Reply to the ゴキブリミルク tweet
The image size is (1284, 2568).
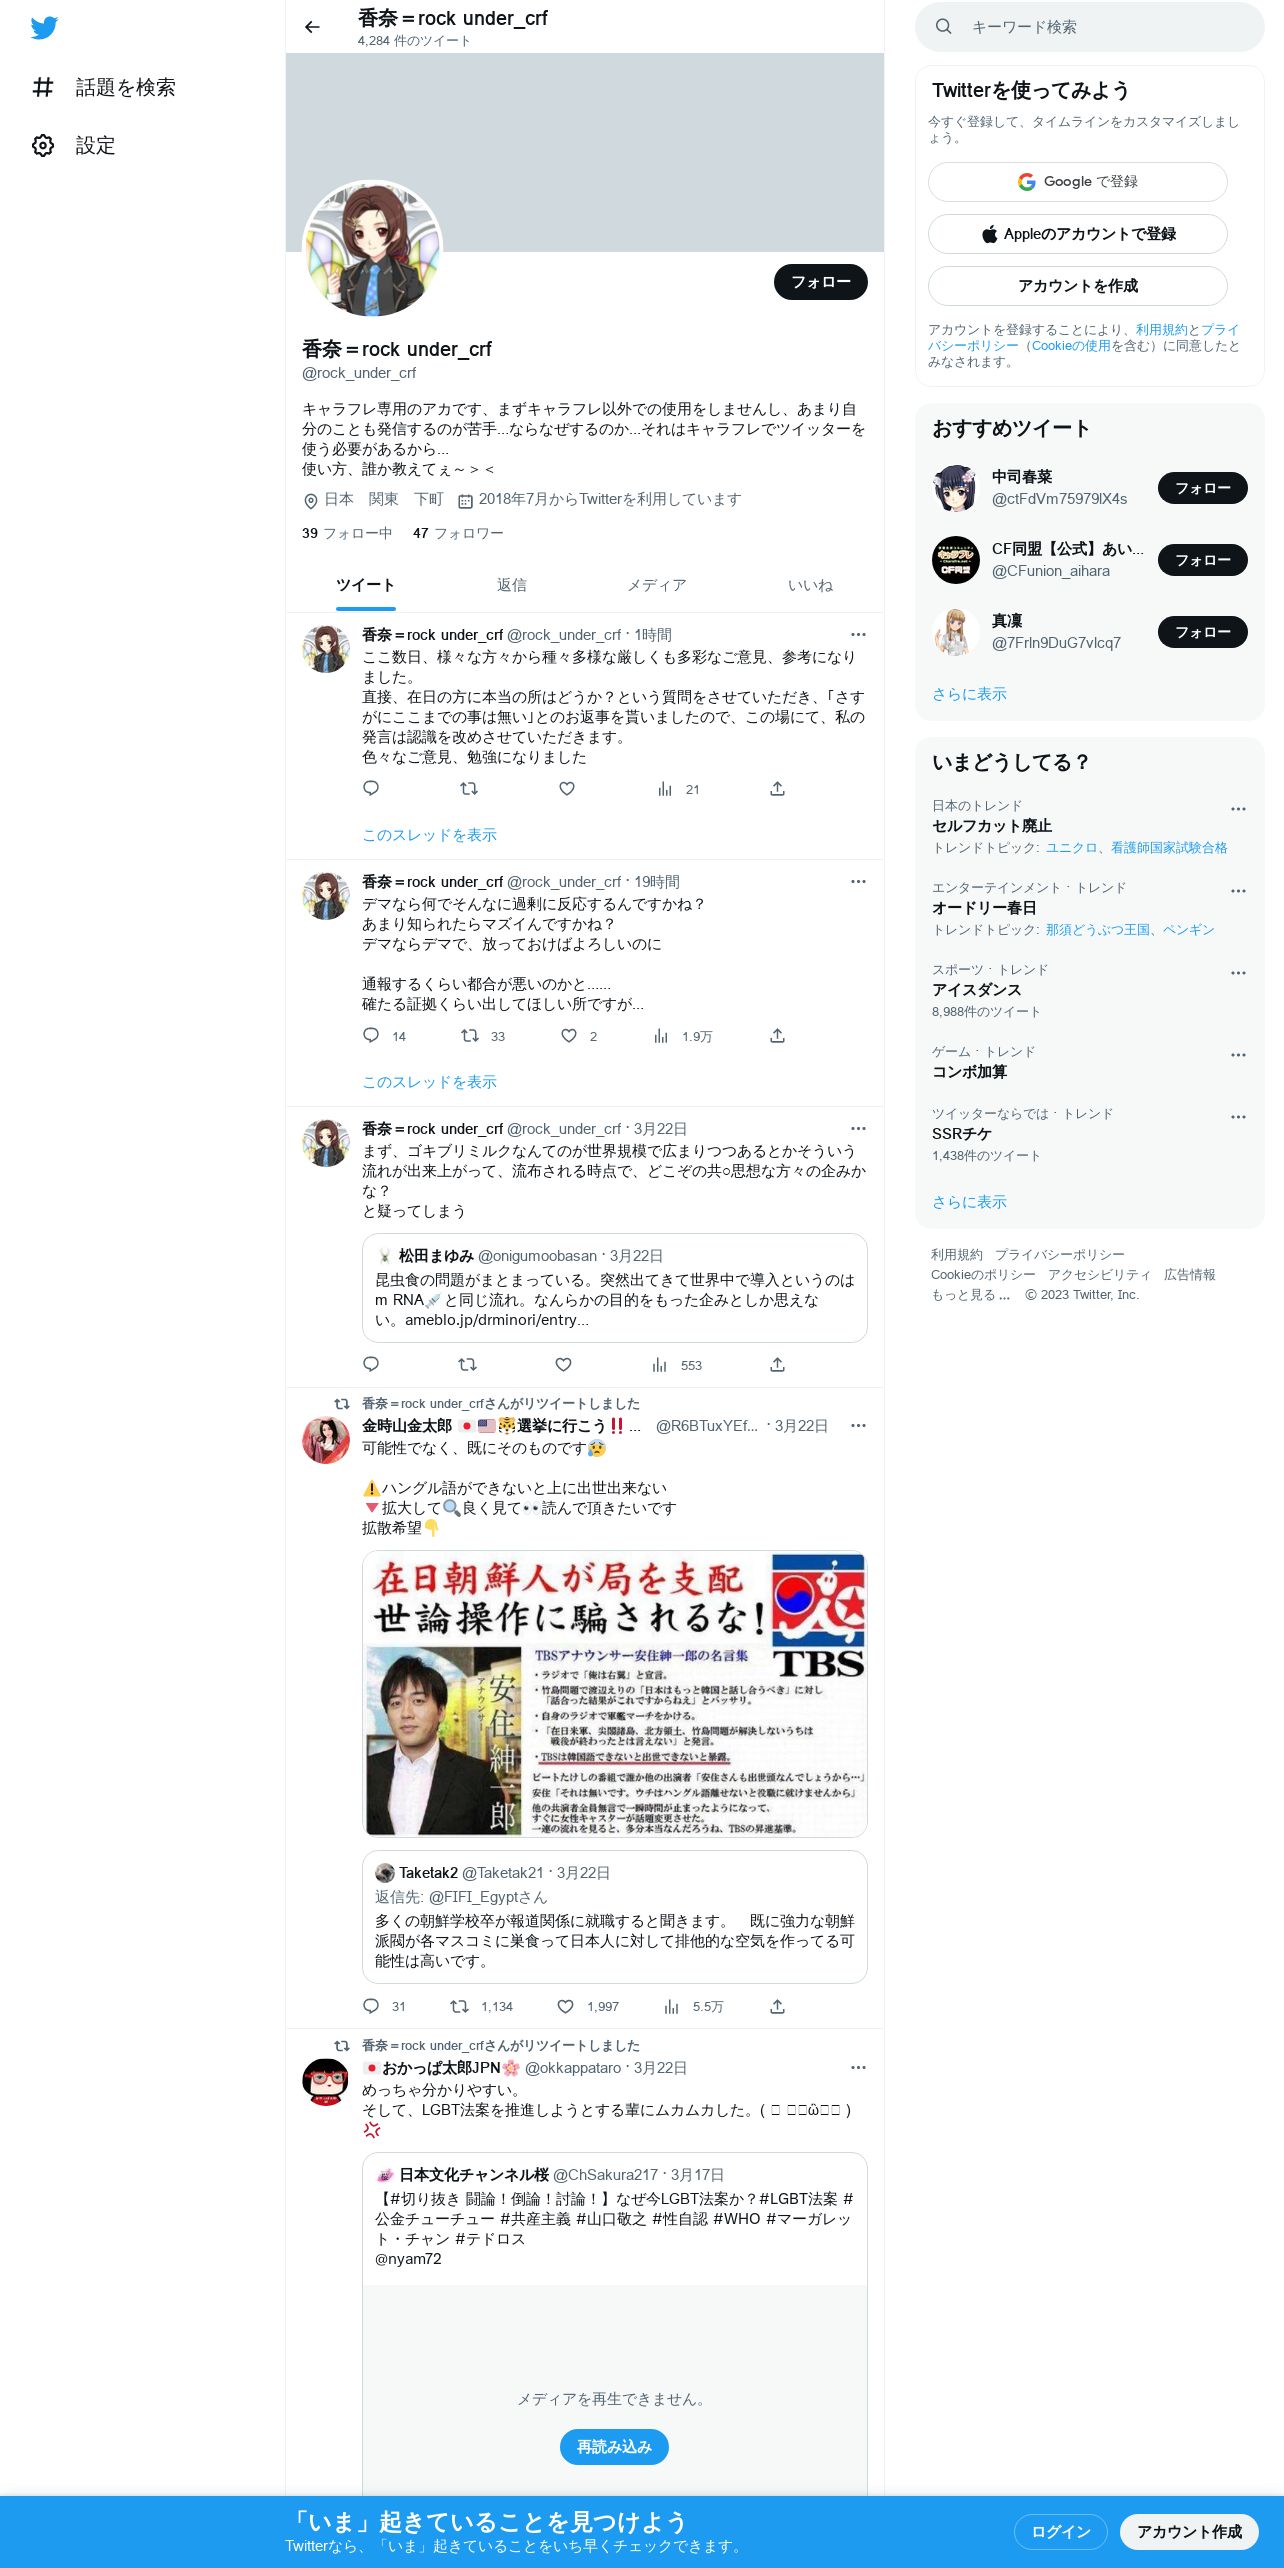371,1365
